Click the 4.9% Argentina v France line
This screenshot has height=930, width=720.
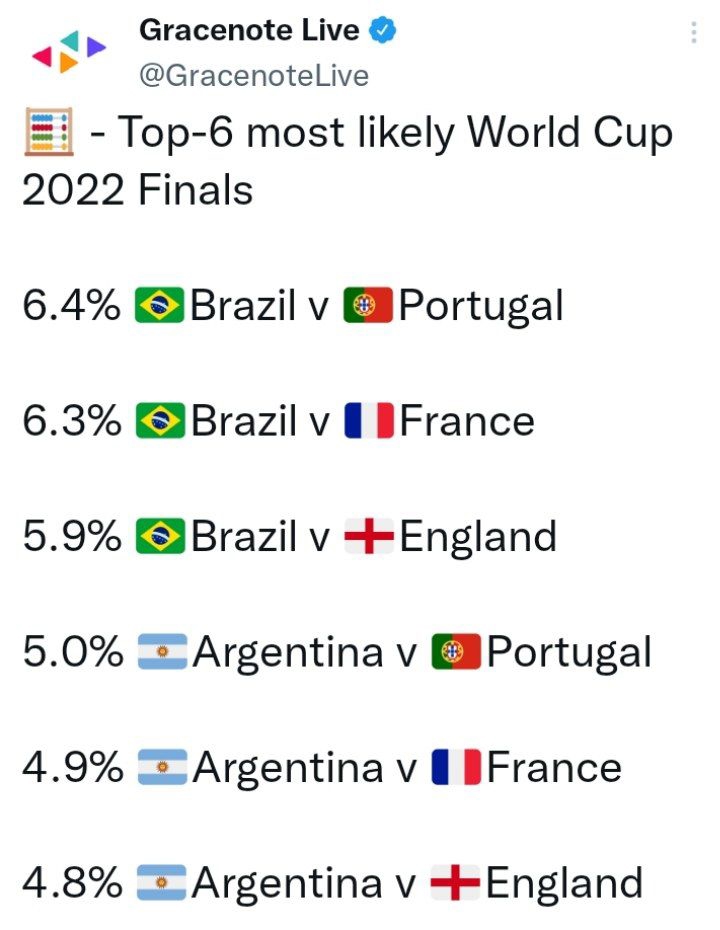pos(322,767)
